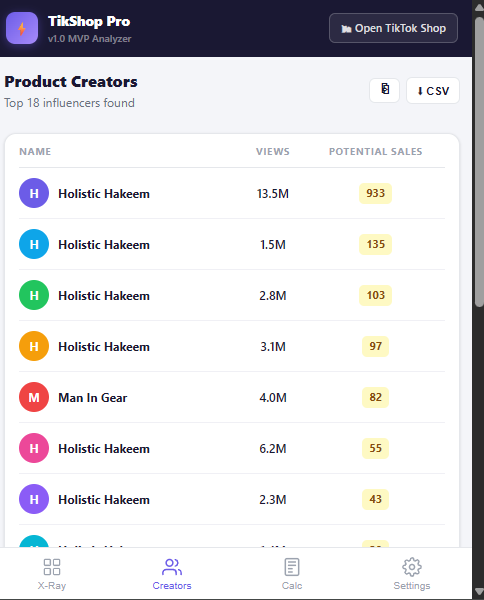484x600 pixels.
Task: Click the red M avatar of Man In Gear
Action: (34, 397)
